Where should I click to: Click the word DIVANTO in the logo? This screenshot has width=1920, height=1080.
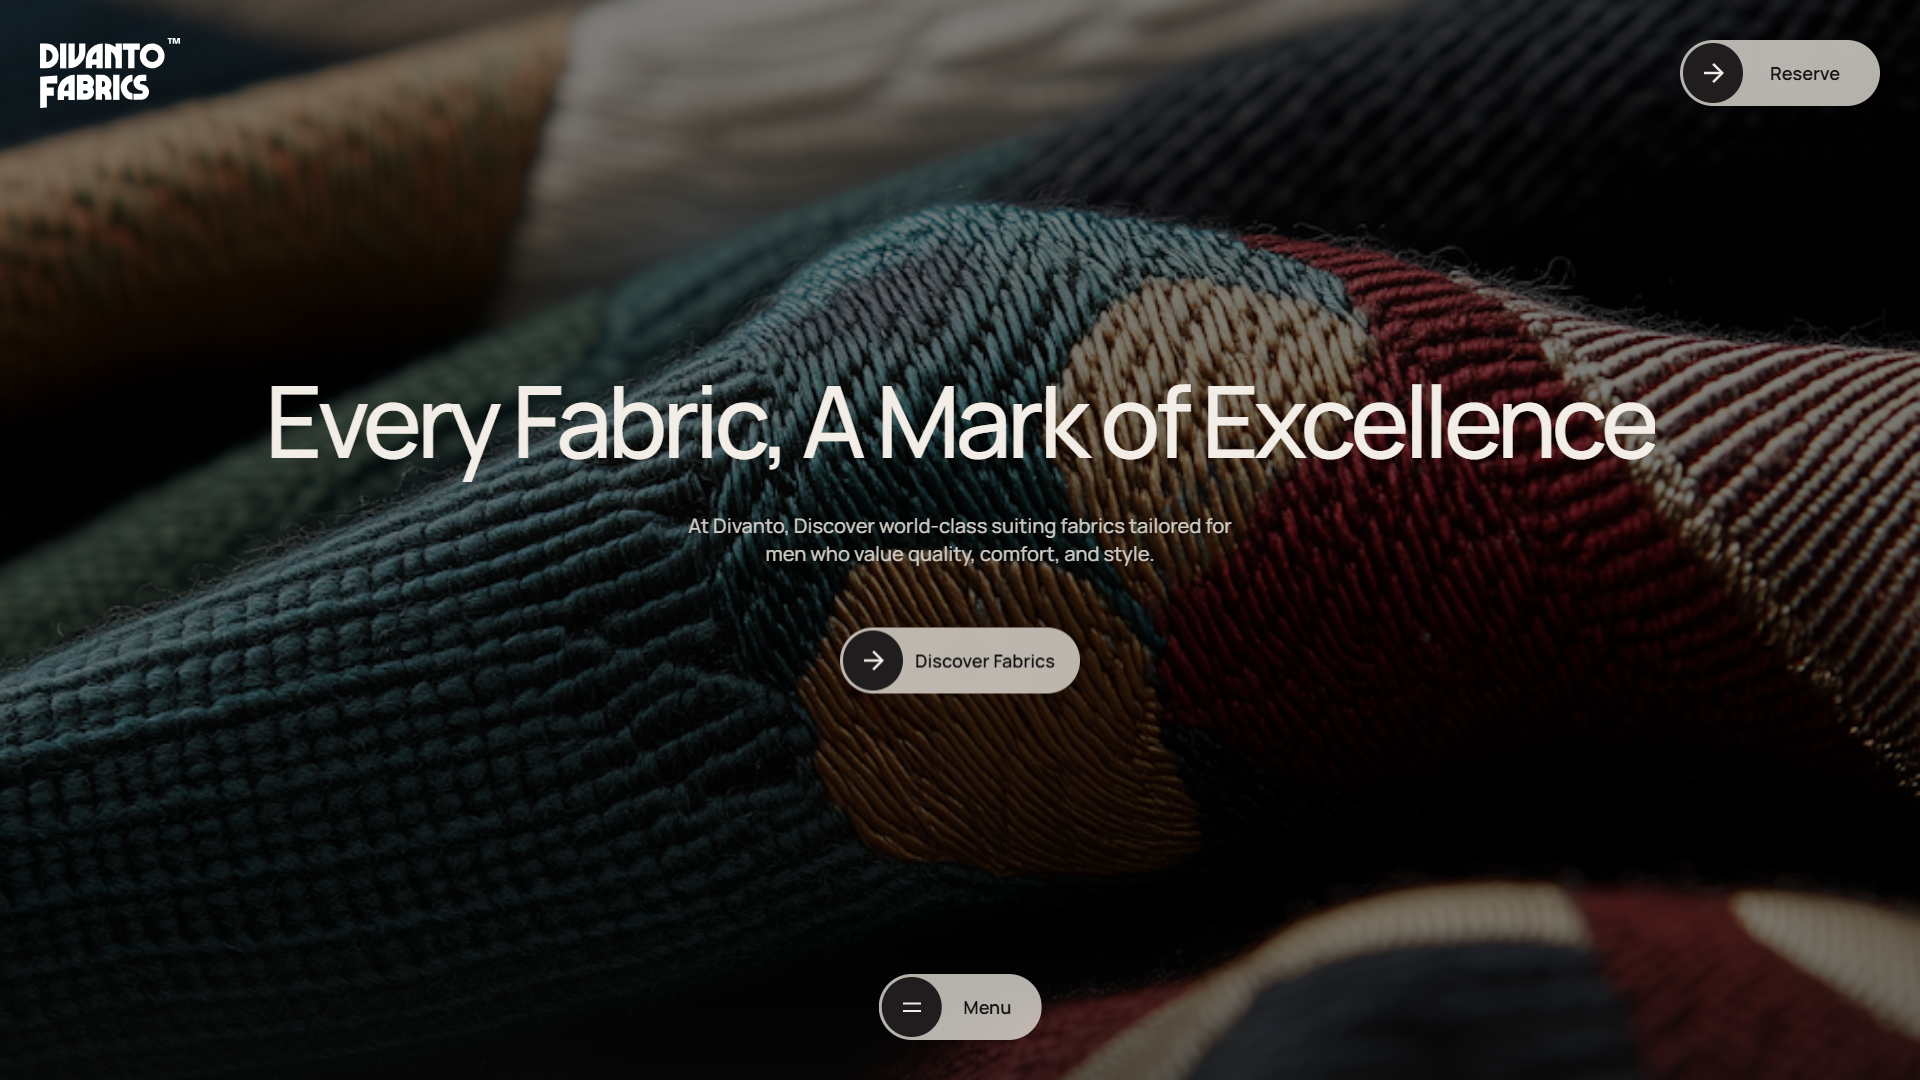(102, 56)
